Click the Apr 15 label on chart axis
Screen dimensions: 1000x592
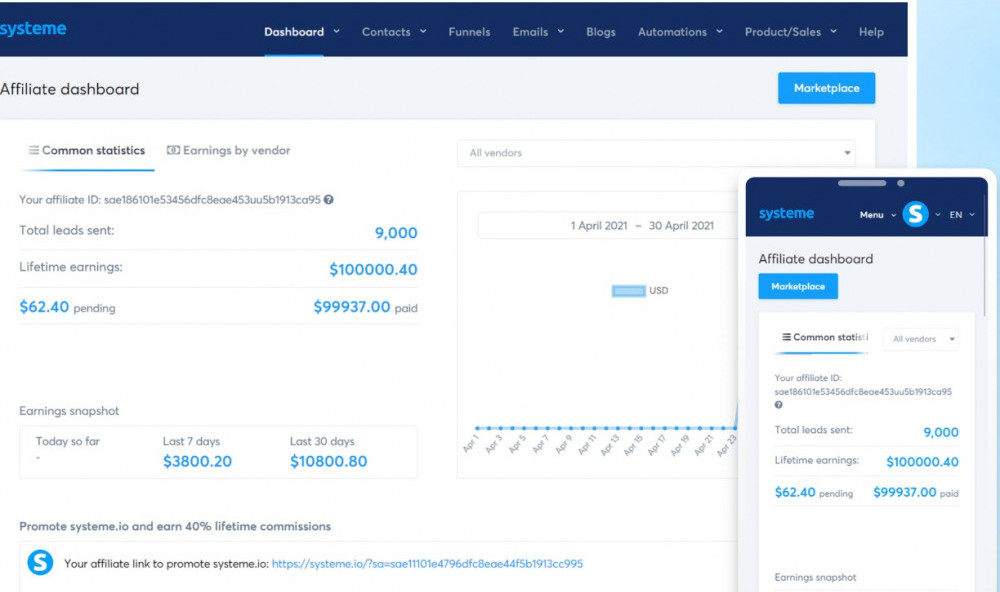tap(634, 445)
